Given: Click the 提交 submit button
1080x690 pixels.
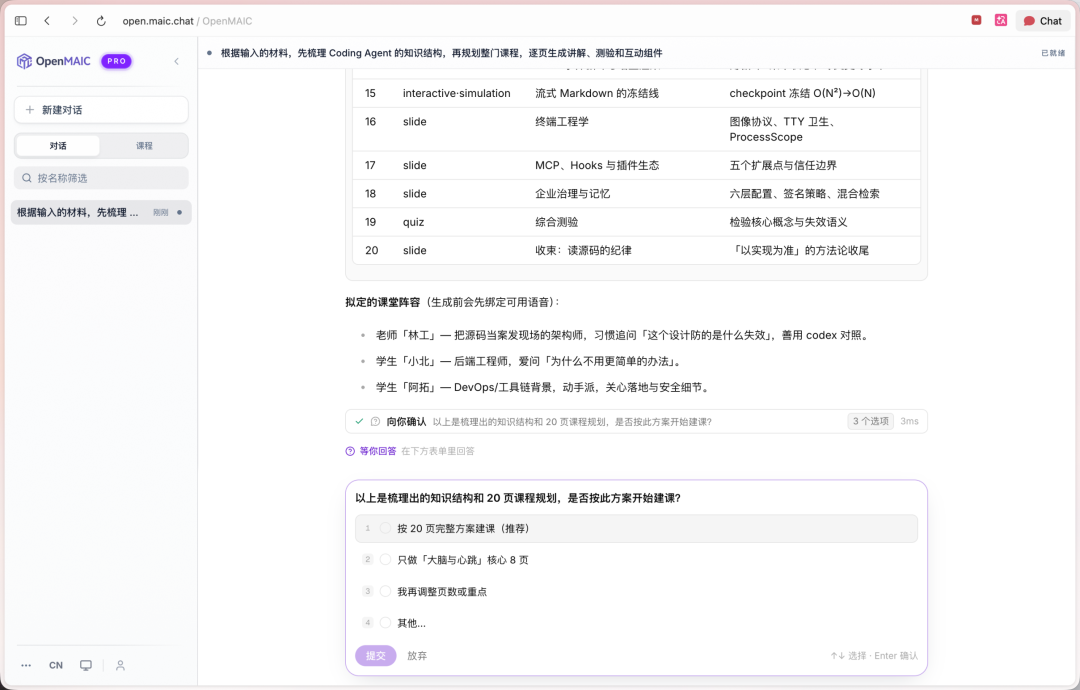Looking at the screenshot, I should [x=375, y=656].
